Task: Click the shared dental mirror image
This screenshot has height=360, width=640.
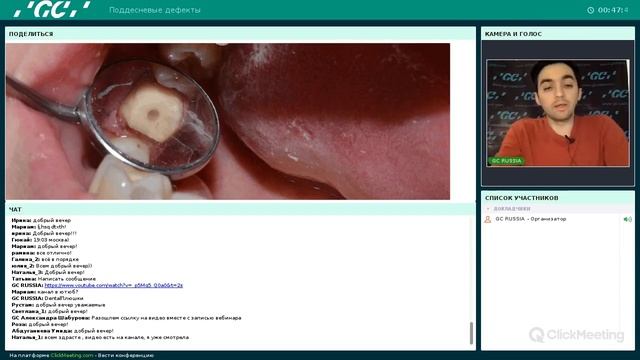Action: (x=228, y=122)
